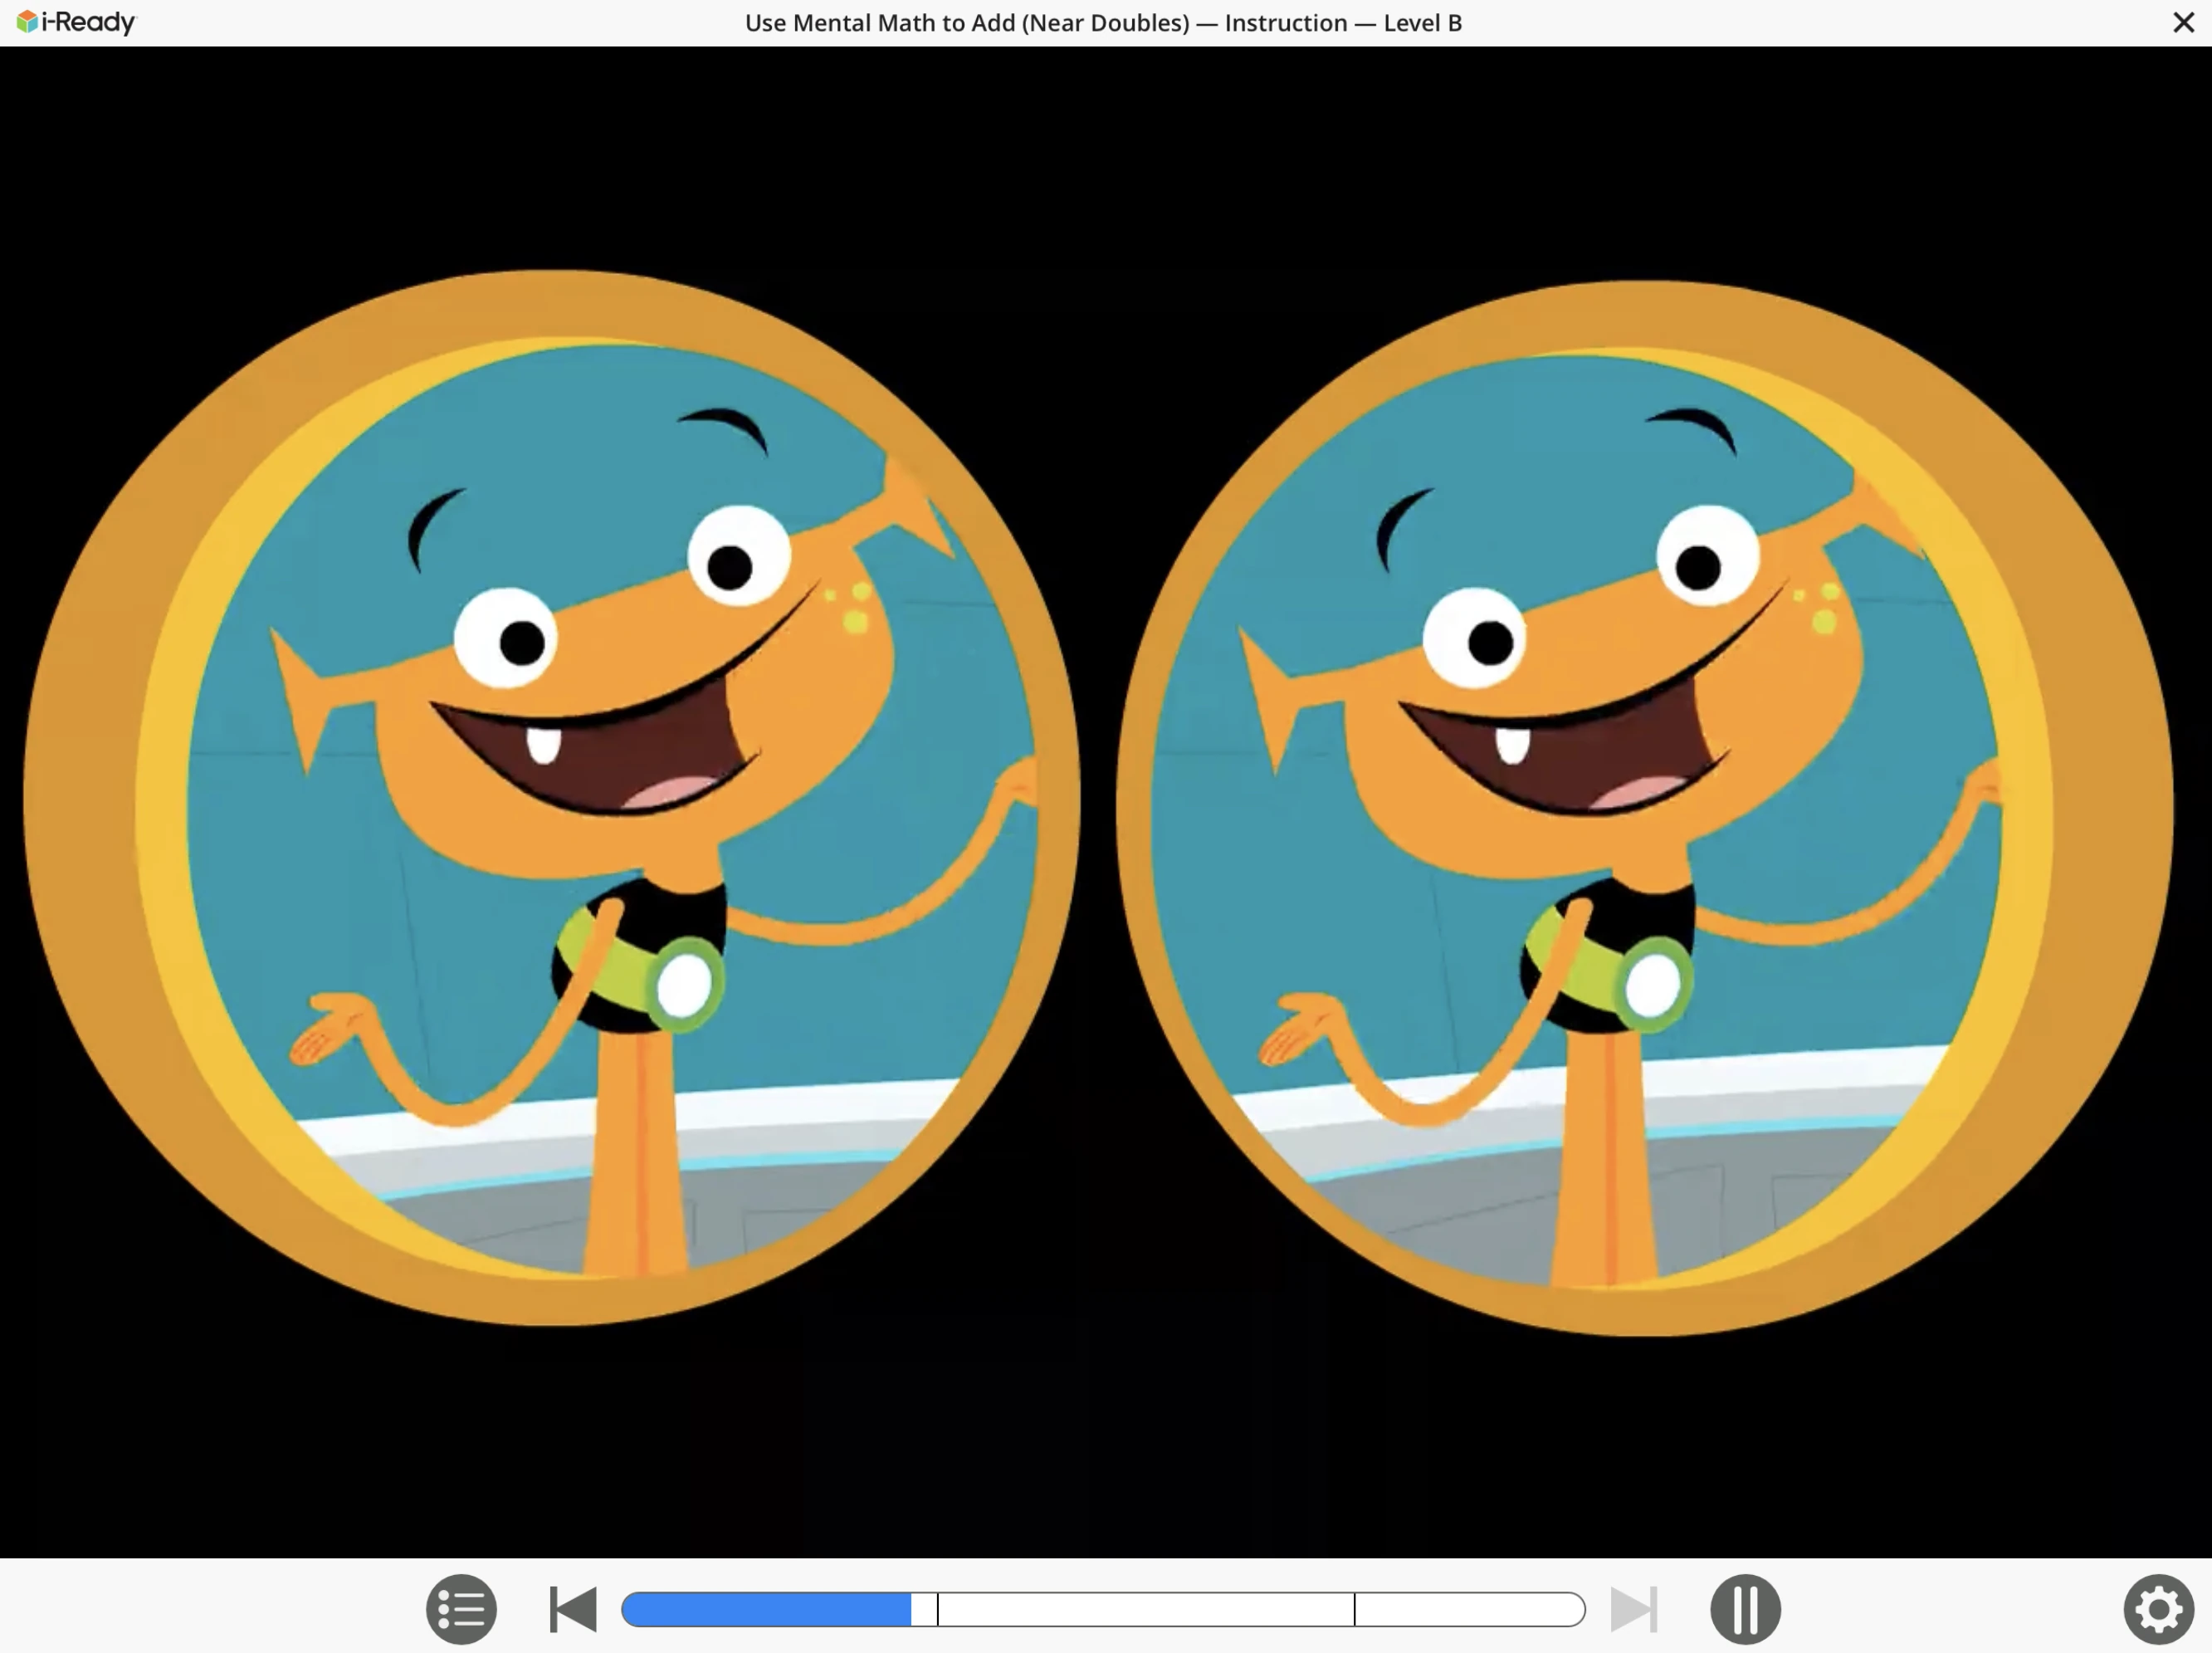2212x1653 pixels.
Task: Click the left character's green wrist badge
Action: (684, 985)
